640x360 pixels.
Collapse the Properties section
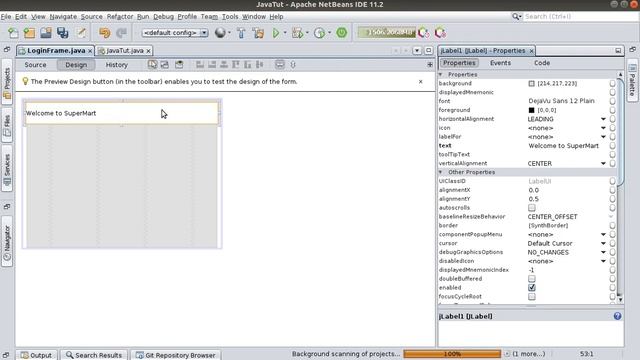click(x=441, y=74)
